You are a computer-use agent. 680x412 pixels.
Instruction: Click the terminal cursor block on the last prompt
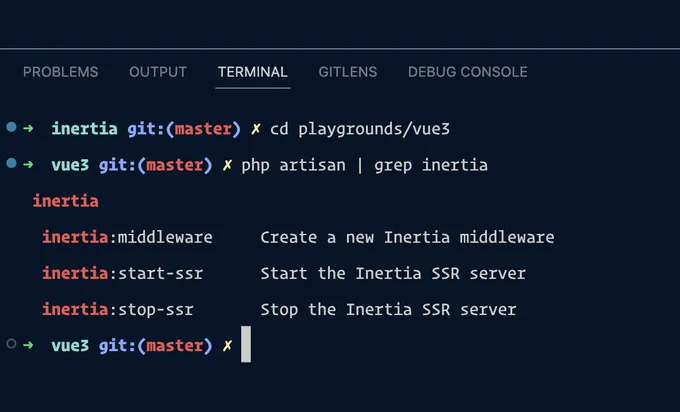pos(246,344)
